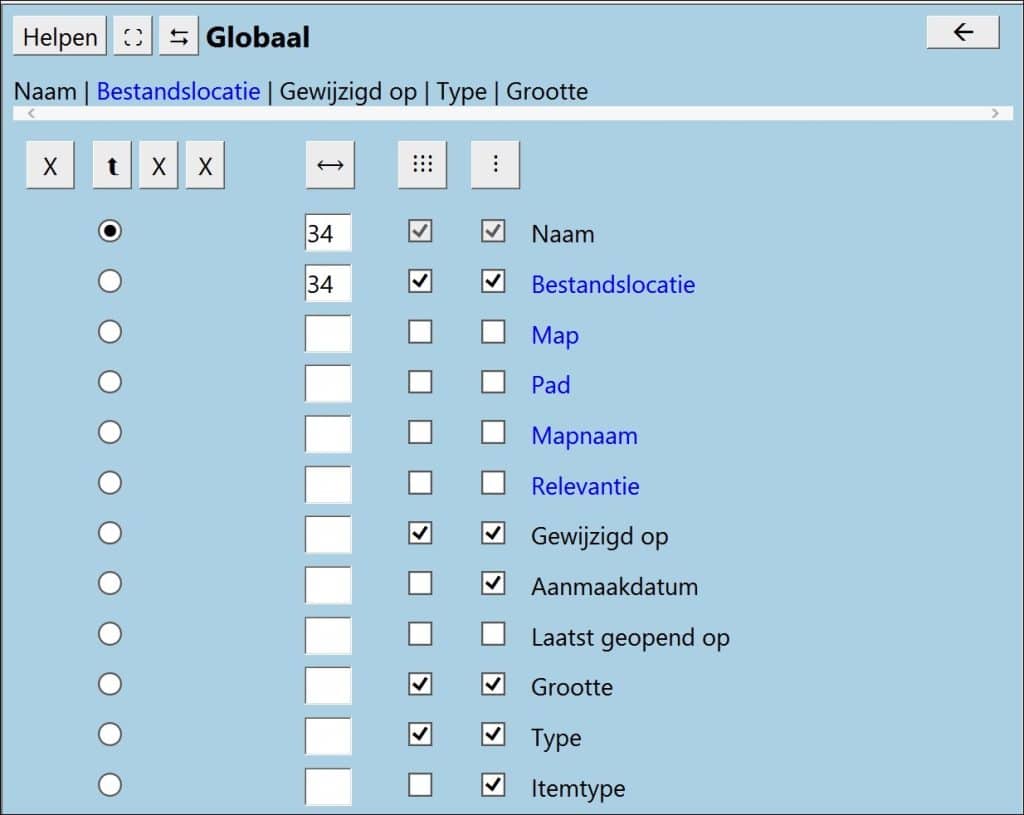Check the first checkbox in the Itemtype row
Image resolution: width=1024 pixels, height=815 pixels.
point(420,785)
